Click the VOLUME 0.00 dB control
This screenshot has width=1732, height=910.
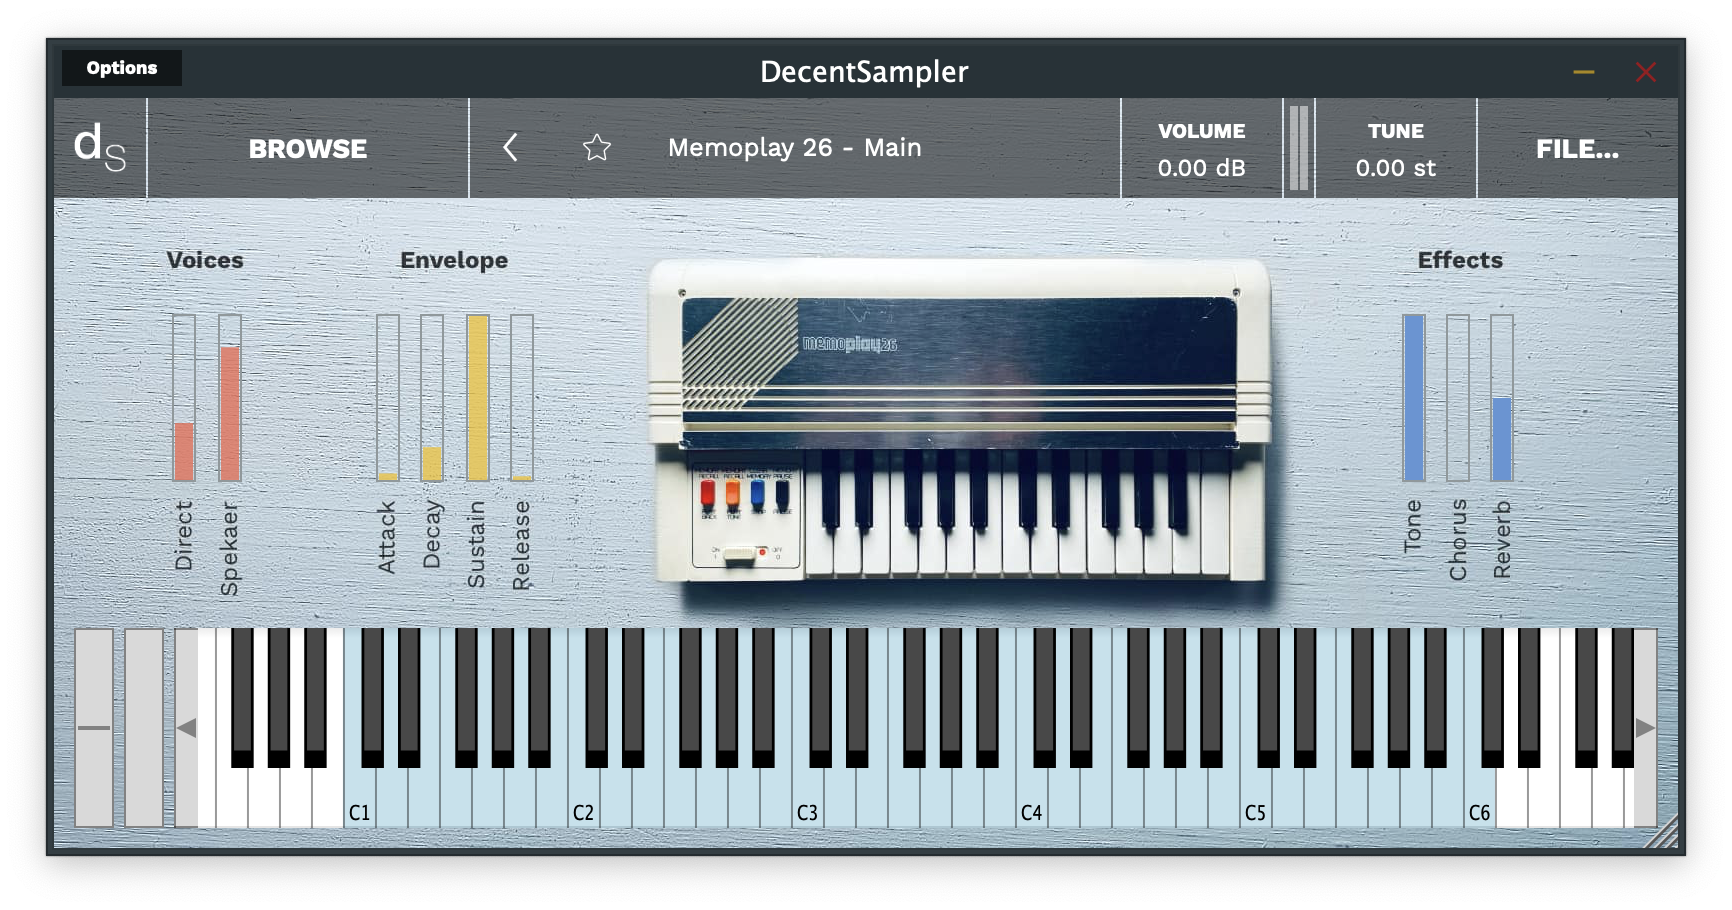[1201, 149]
